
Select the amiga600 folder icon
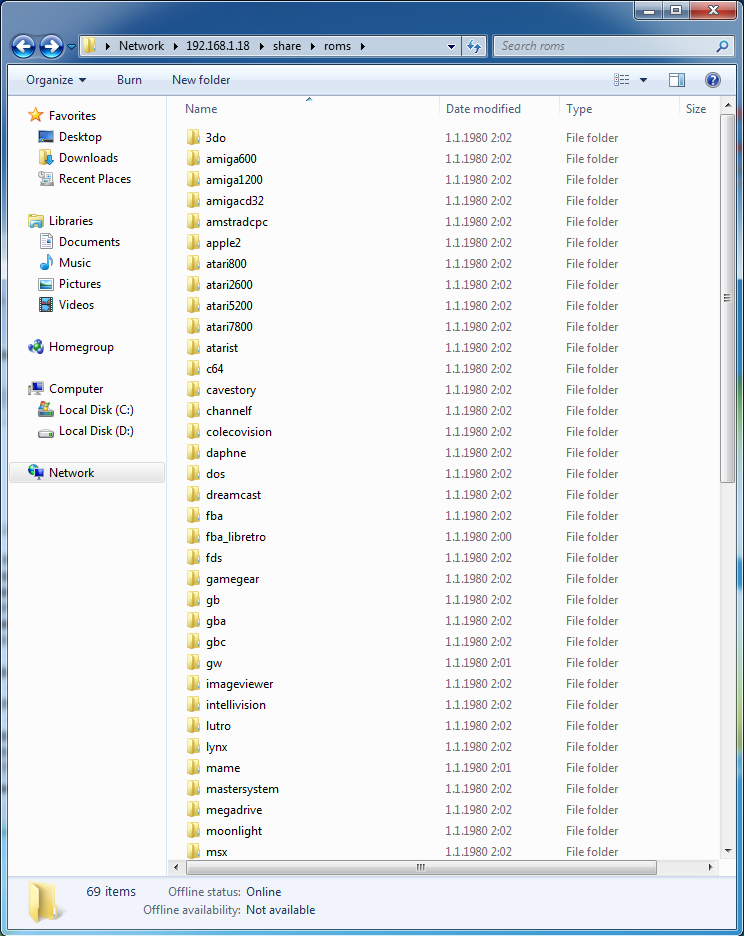pos(193,158)
